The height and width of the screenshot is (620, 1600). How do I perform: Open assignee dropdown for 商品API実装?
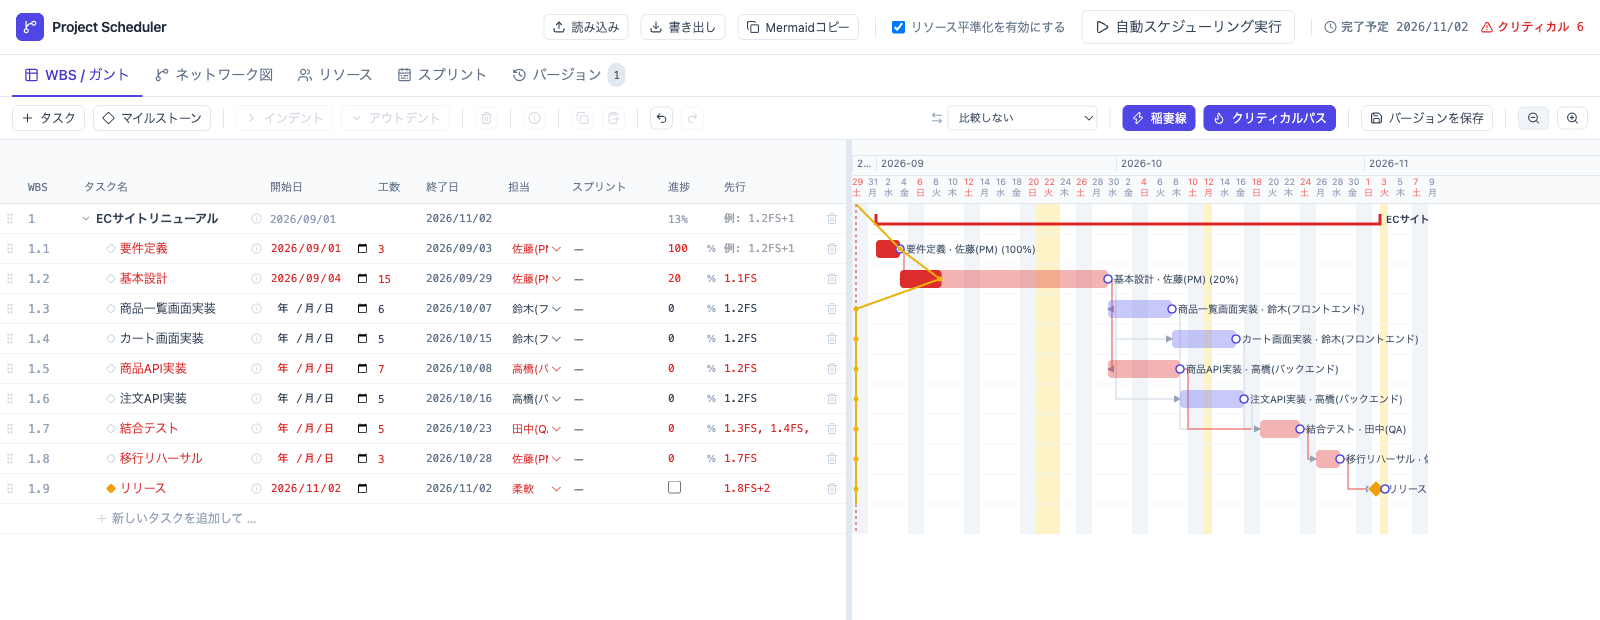point(537,368)
